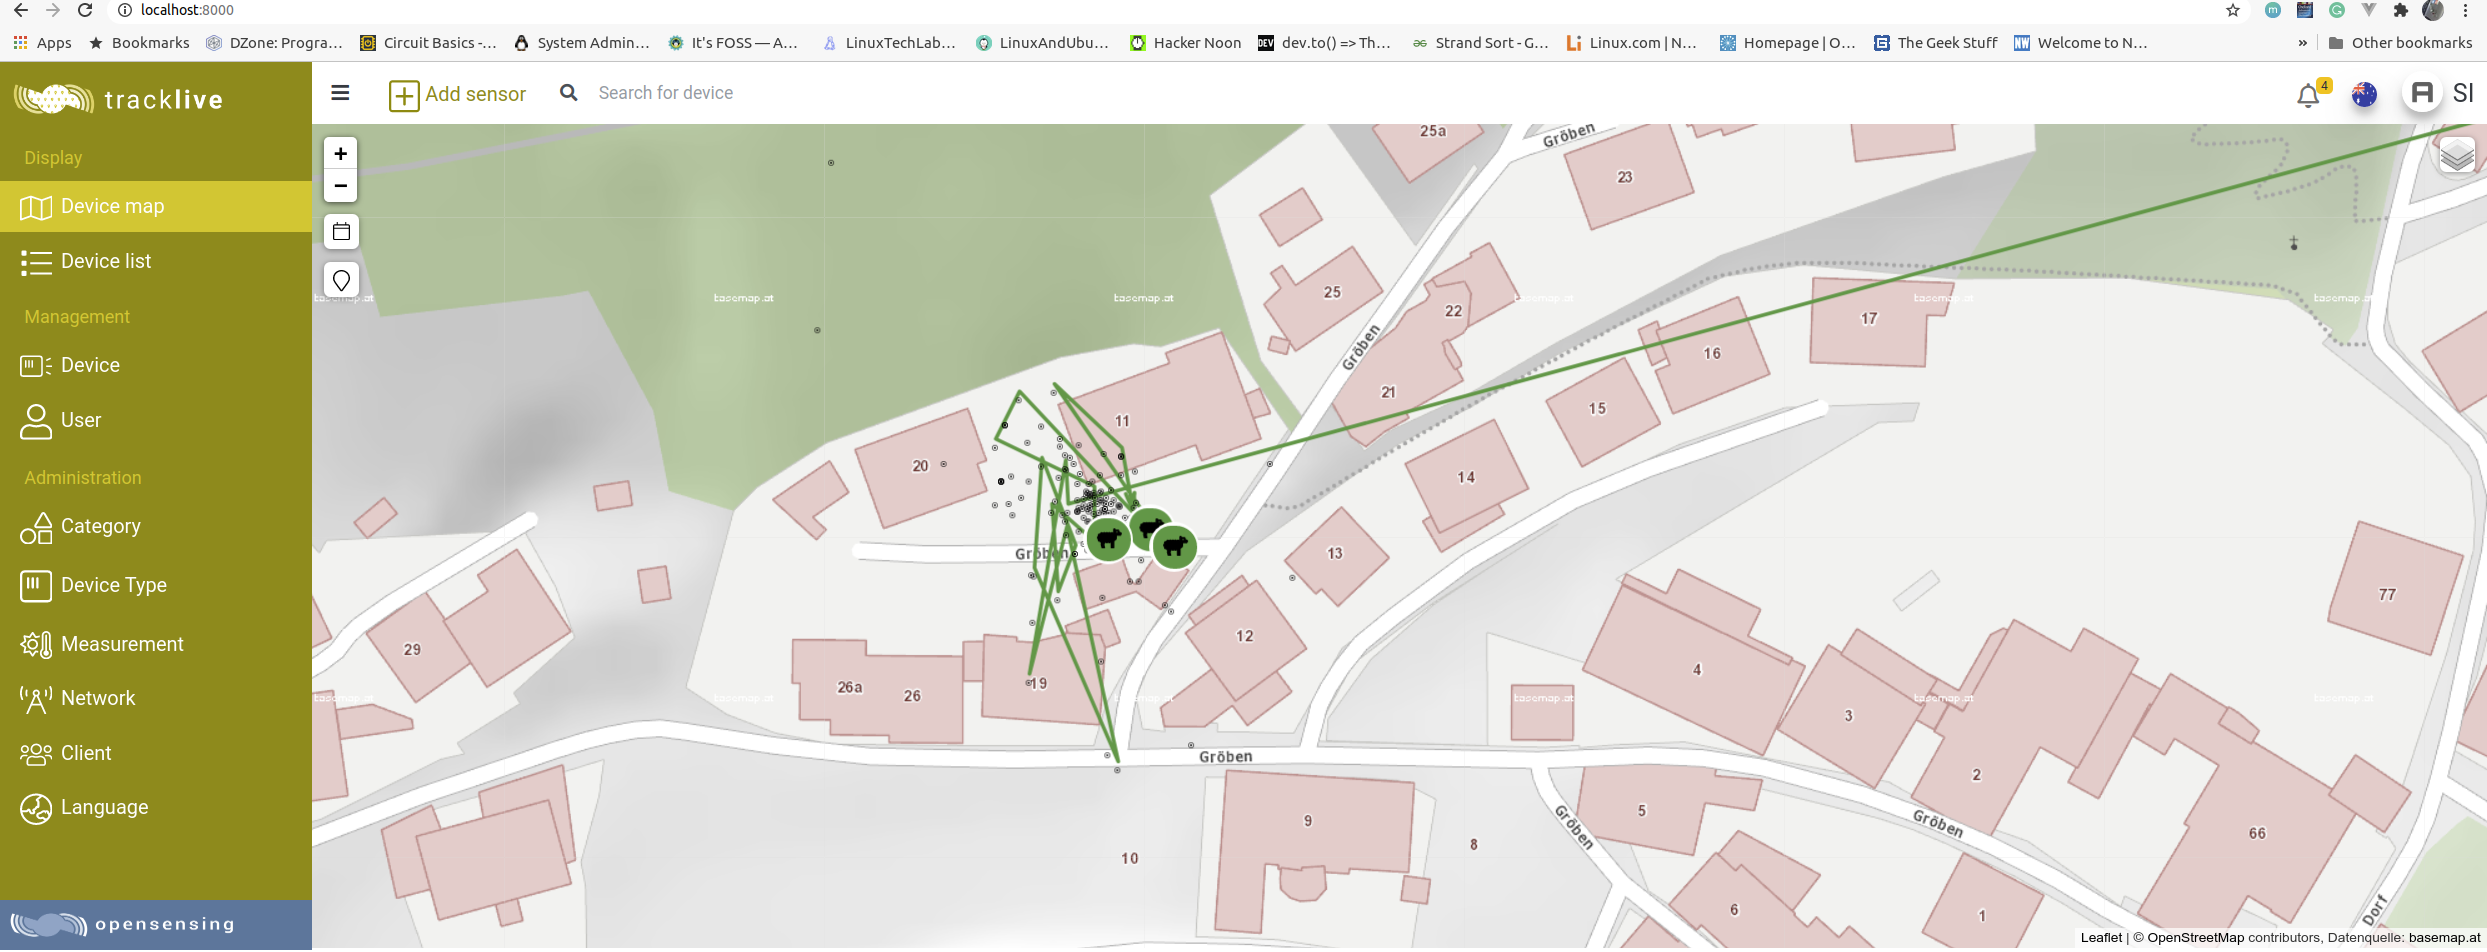
Task: Click the map location marker tool
Action: point(341,280)
